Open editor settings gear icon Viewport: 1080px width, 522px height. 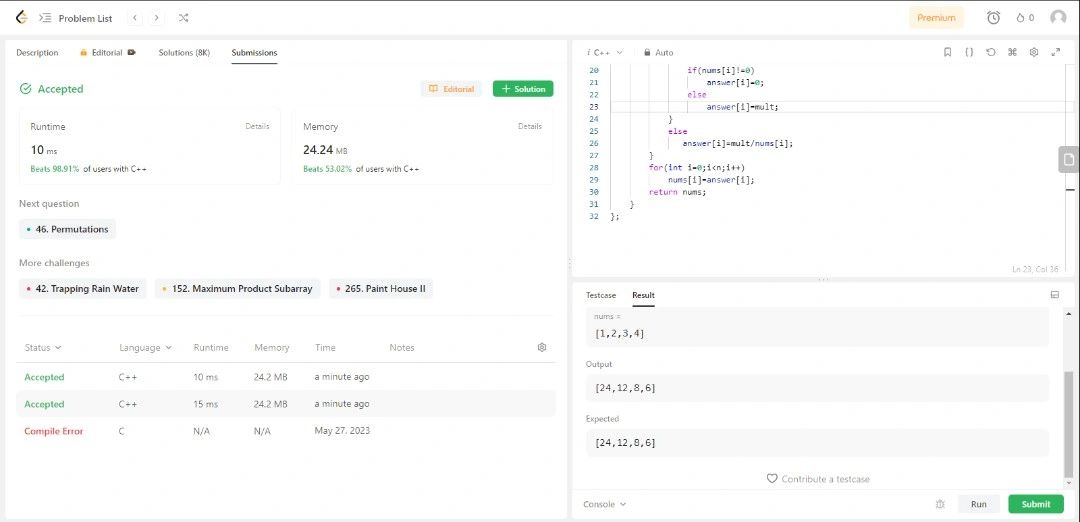click(1034, 52)
